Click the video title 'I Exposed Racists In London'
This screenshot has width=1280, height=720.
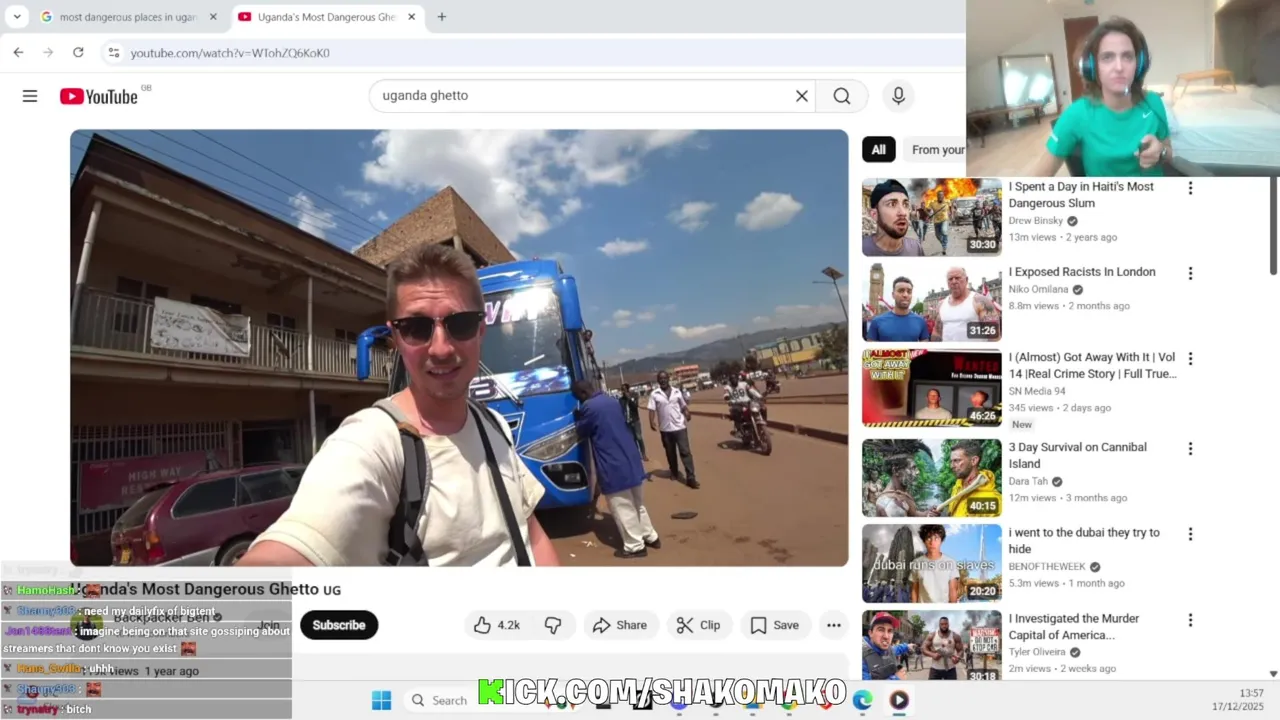[x=1082, y=272]
